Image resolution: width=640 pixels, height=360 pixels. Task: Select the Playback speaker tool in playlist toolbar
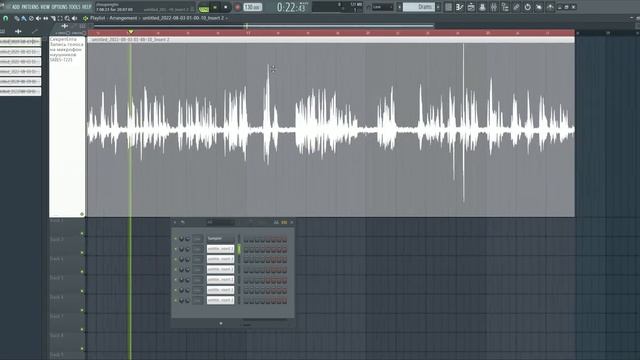pyautogui.click(x=74, y=18)
